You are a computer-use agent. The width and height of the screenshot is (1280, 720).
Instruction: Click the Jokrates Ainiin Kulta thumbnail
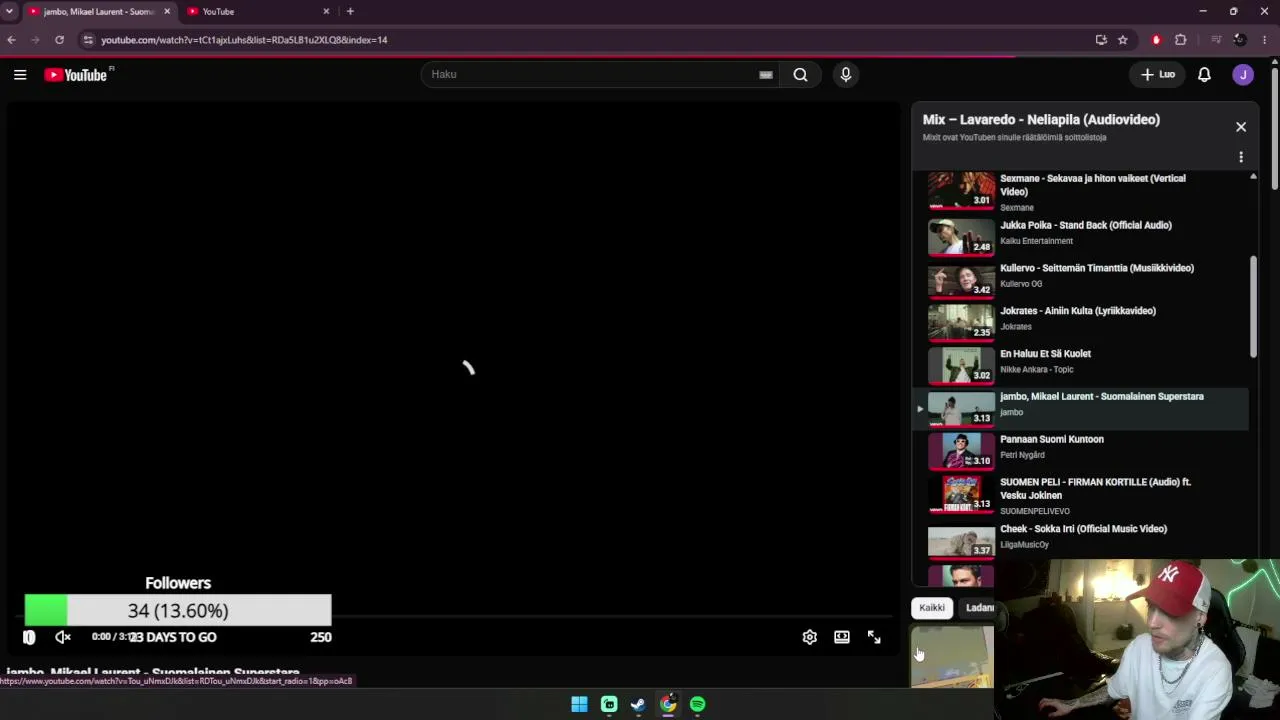point(961,322)
